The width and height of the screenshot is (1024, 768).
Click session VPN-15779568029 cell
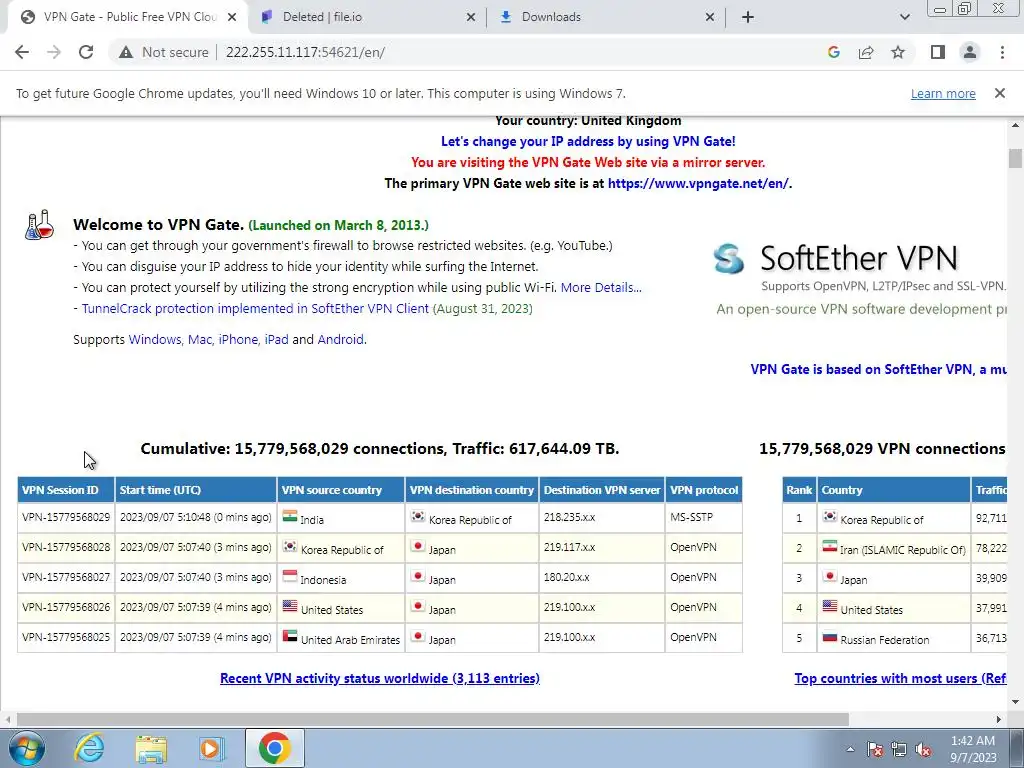click(66, 517)
